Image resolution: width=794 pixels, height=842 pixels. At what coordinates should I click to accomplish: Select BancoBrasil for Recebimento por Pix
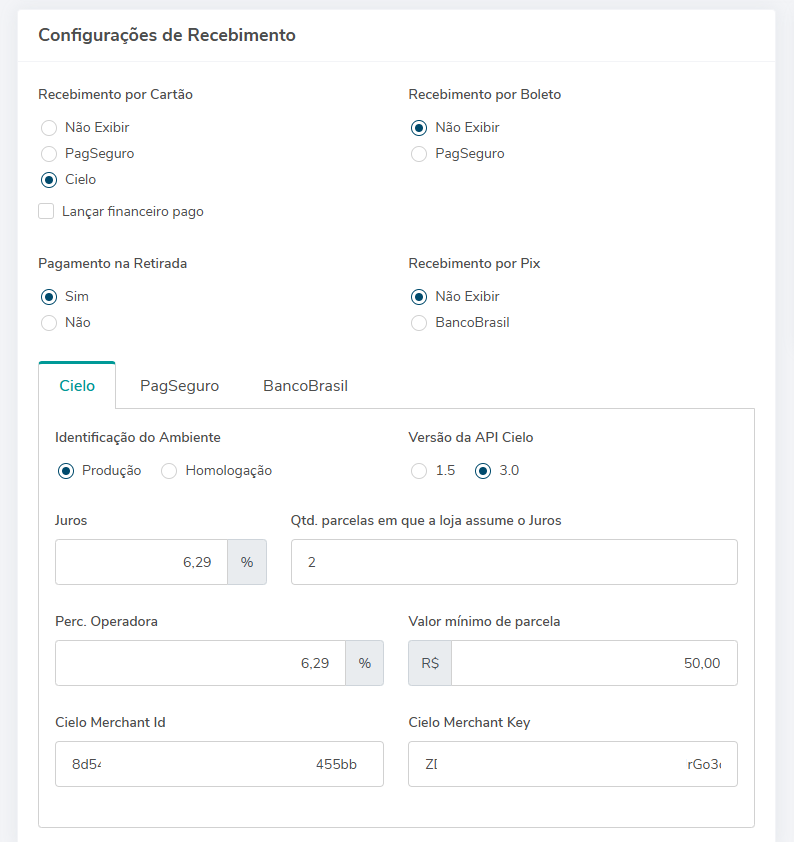point(419,323)
